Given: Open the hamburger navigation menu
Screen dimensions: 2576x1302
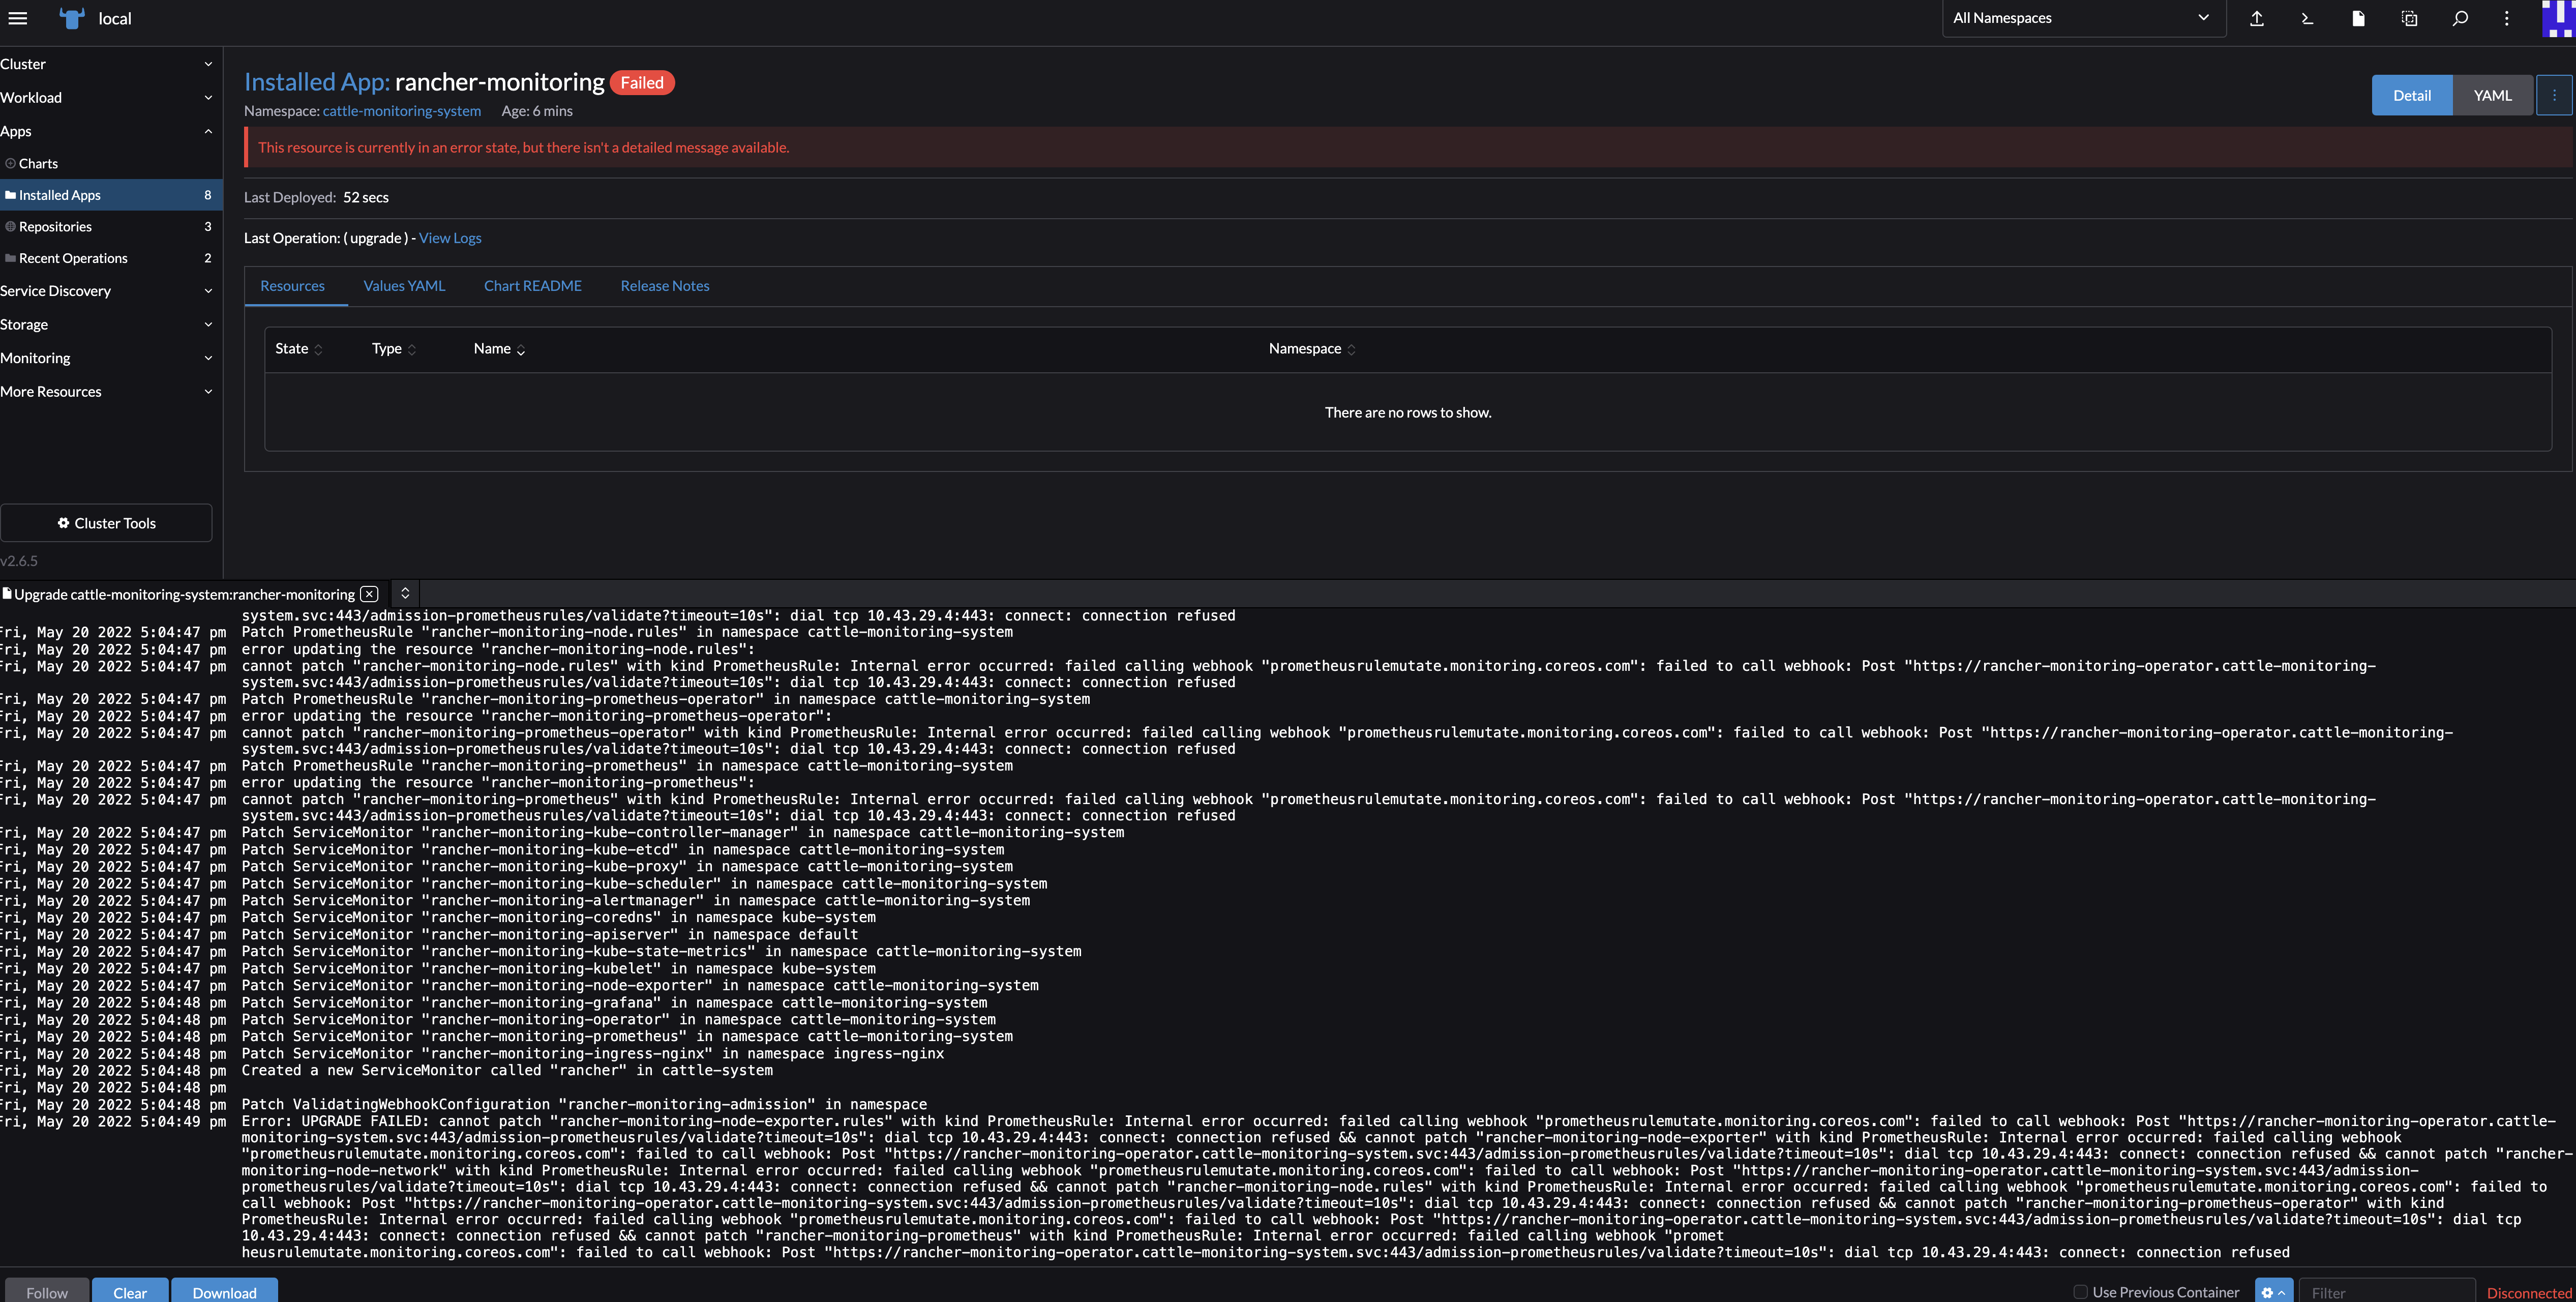Looking at the screenshot, I should [18, 18].
